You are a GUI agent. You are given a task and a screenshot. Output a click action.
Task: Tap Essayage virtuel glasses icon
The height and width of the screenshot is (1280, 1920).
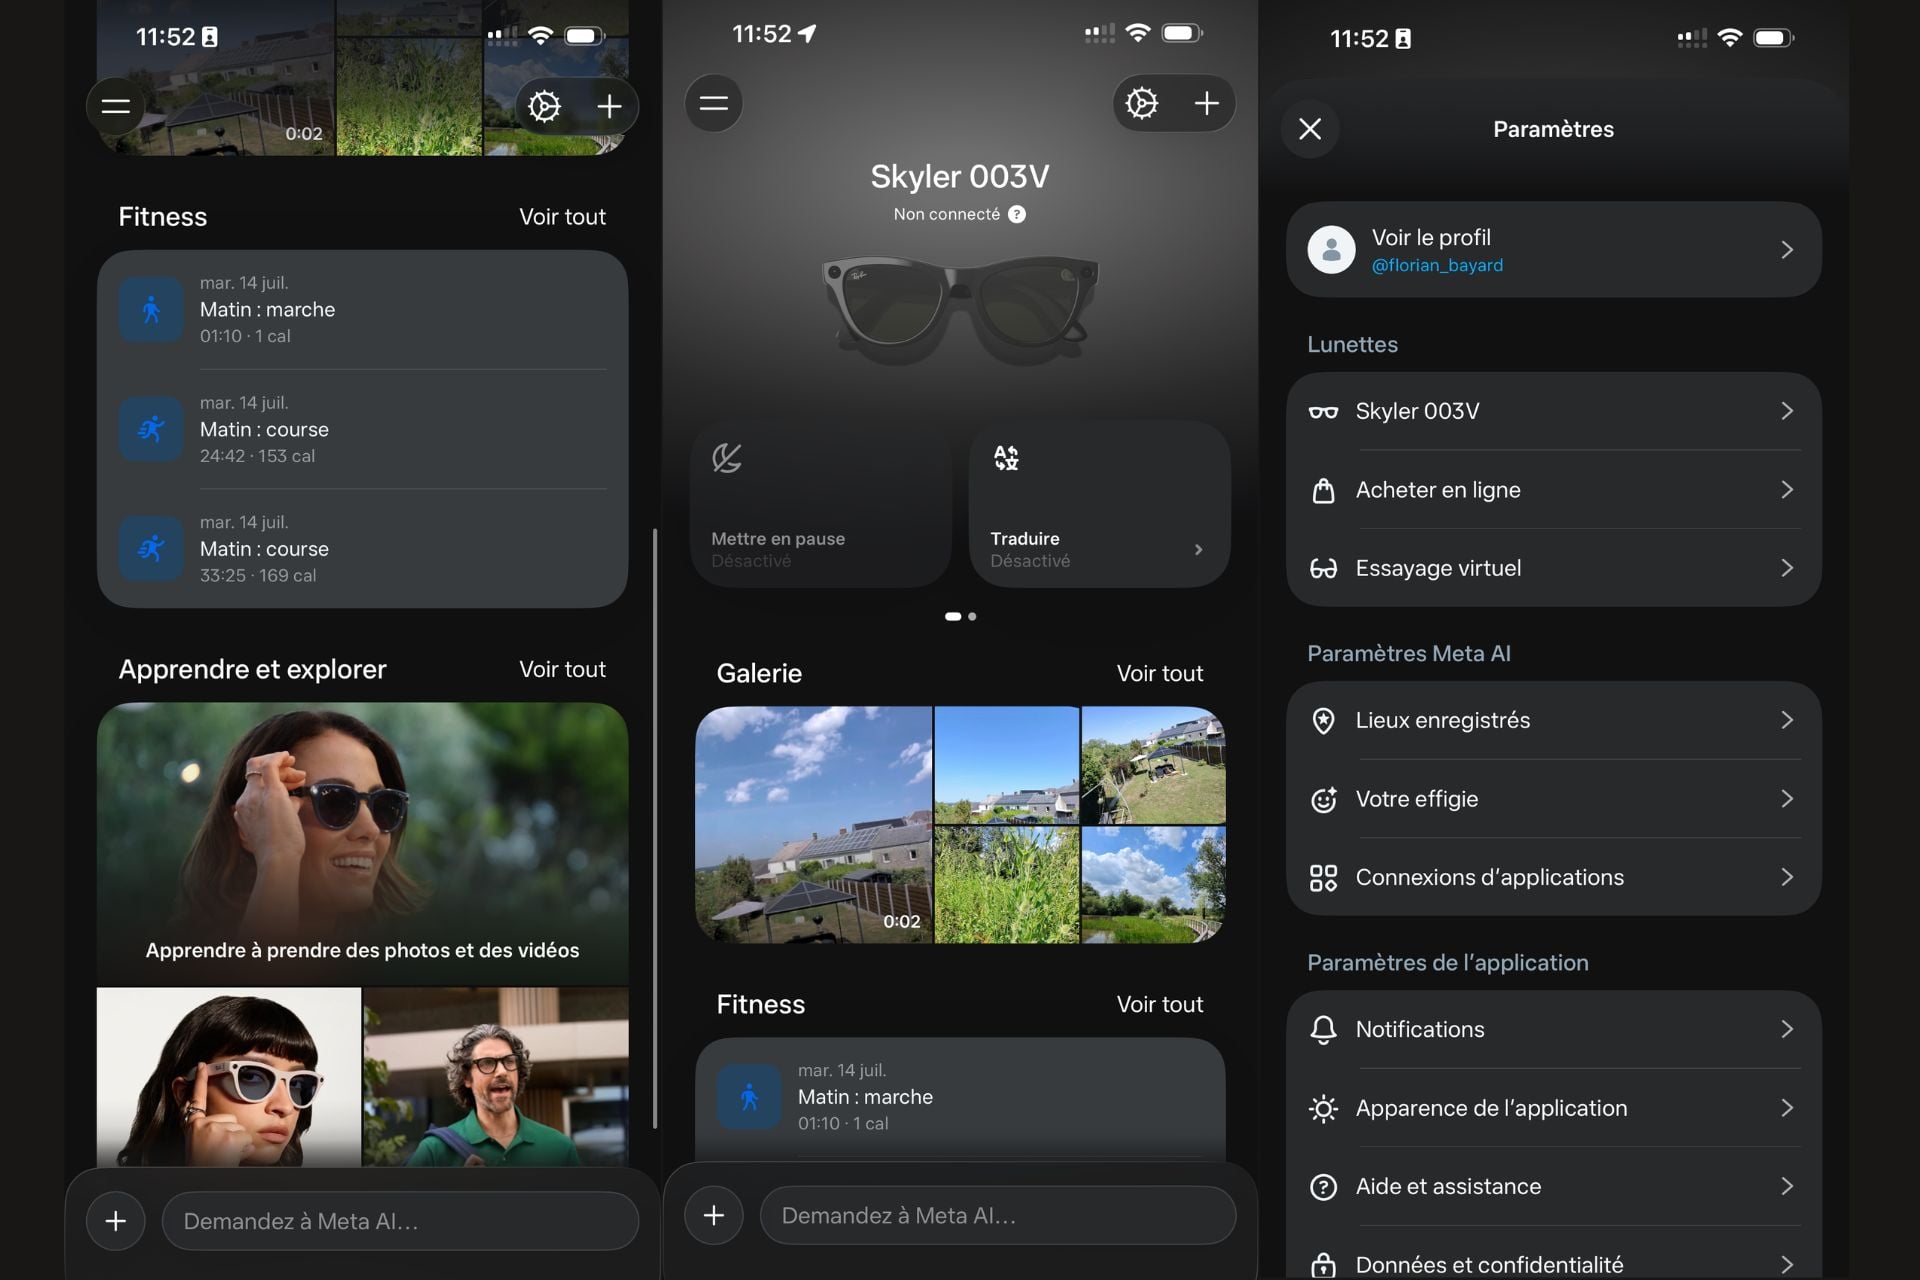(x=1323, y=568)
